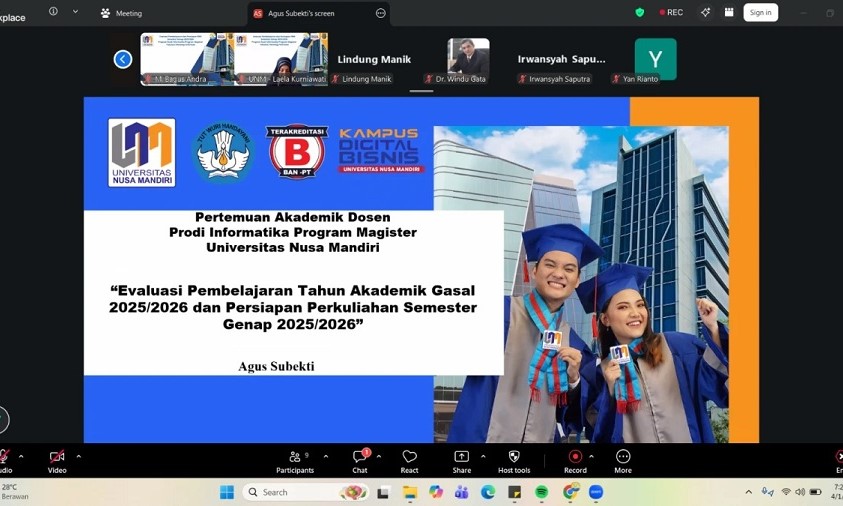Open the React emoji menu

[409, 460]
